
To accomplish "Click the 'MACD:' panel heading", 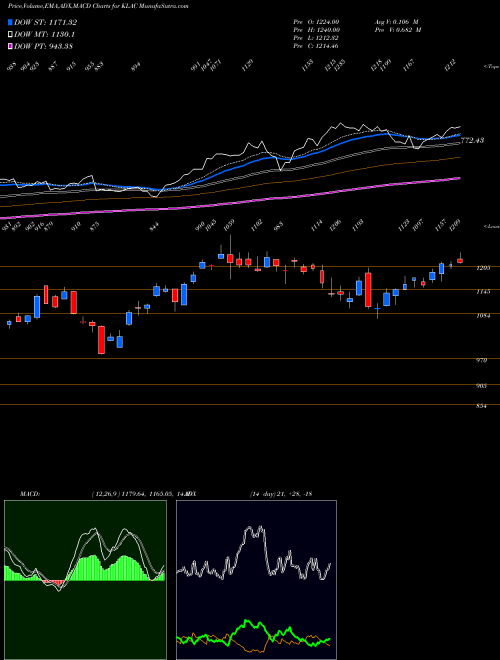I will 30,493.
